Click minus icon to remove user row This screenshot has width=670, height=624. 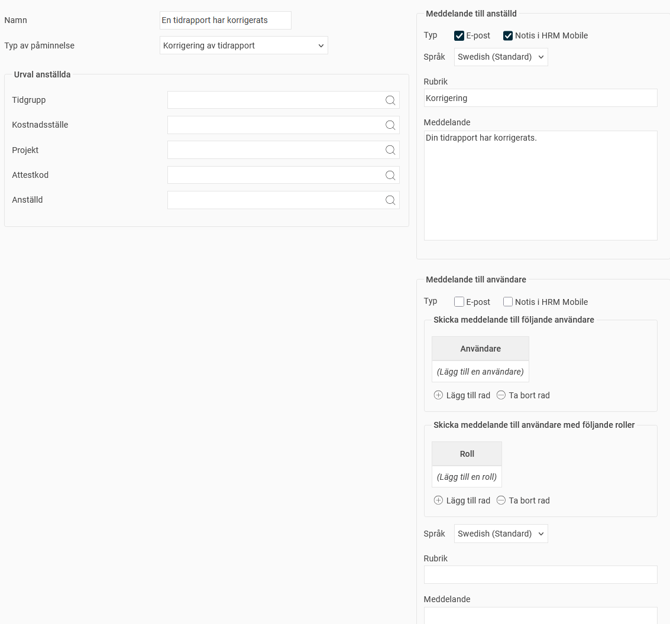[x=501, y=395]
